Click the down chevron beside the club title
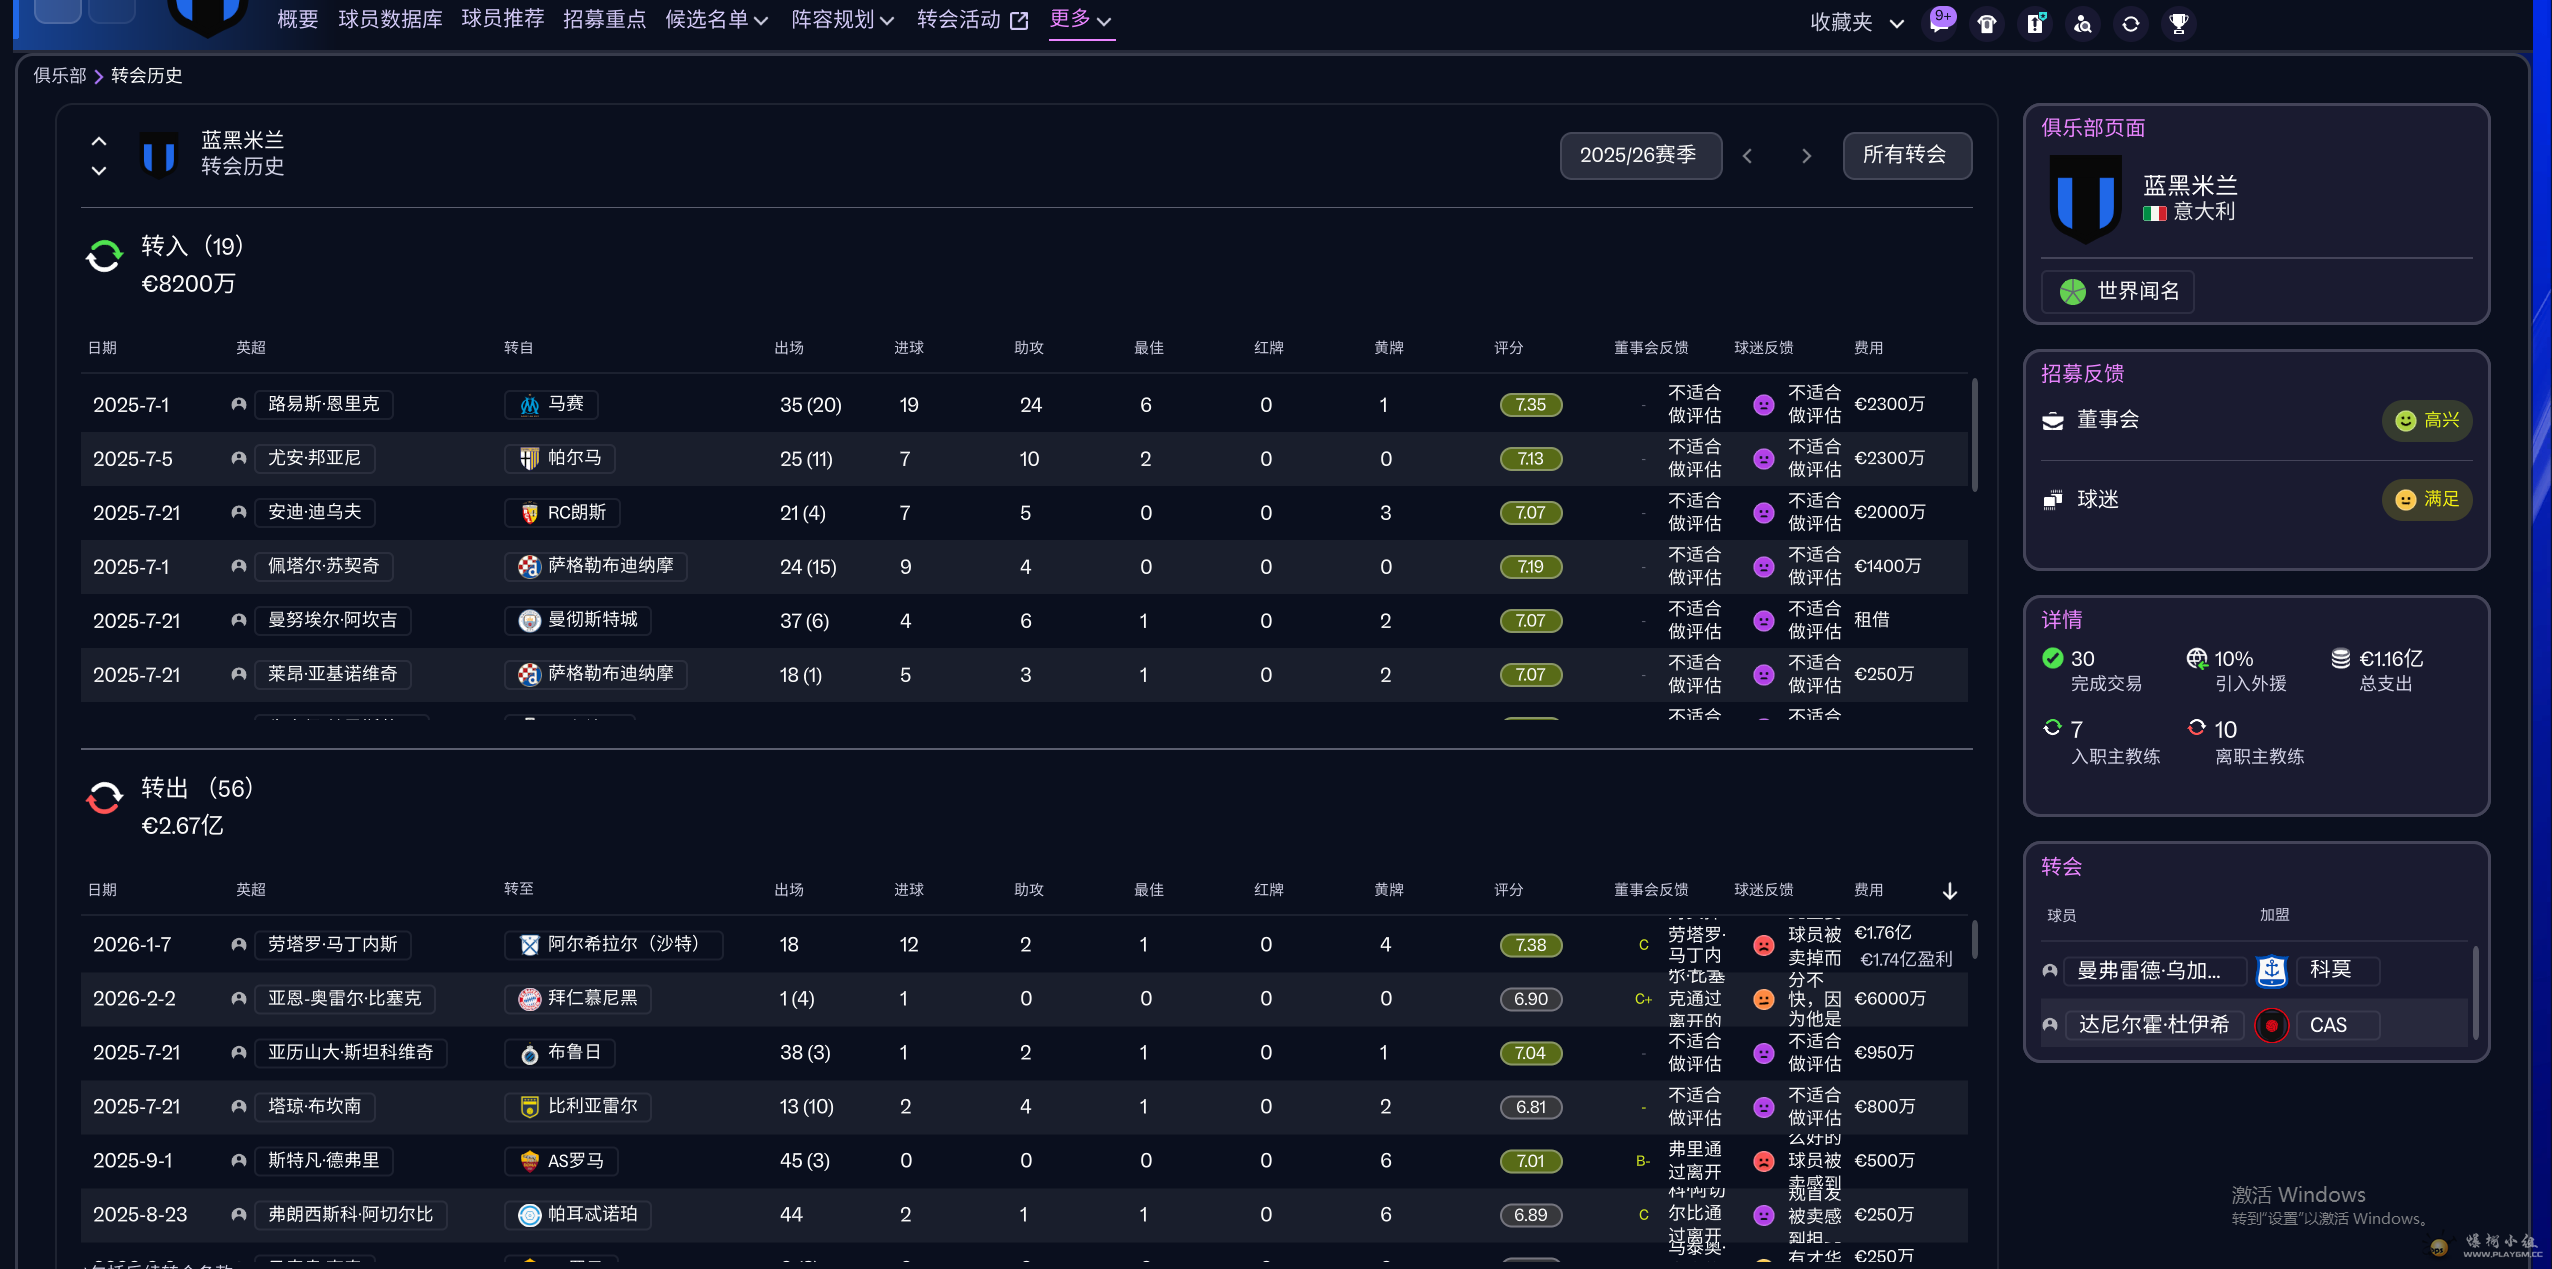 [99, 171]
